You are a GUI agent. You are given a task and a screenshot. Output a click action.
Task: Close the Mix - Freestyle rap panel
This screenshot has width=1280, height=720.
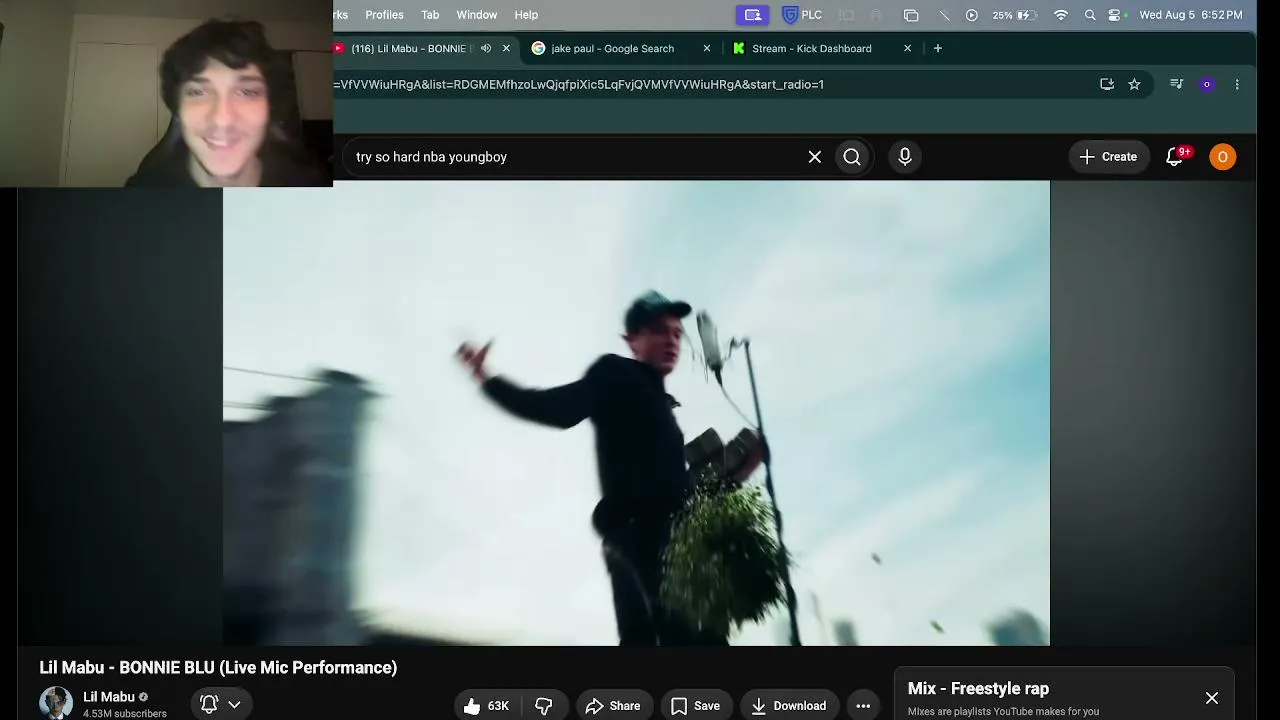(1212, 698)
